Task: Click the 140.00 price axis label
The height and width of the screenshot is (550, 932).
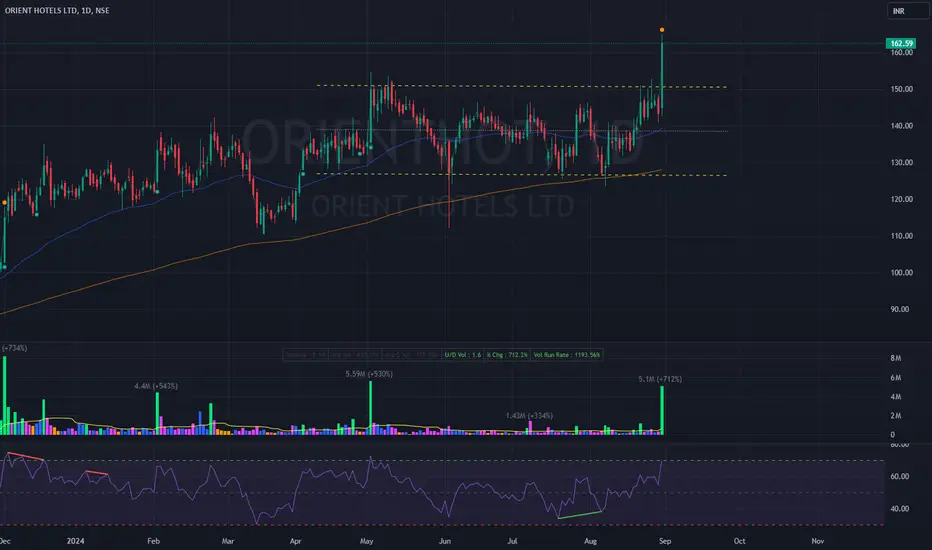Action: click(x=901, y=126)
